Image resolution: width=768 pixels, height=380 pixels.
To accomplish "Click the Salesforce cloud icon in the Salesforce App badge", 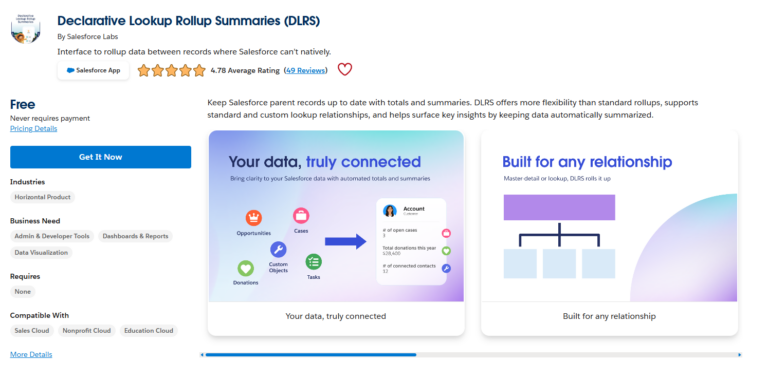I will (71, 71).
